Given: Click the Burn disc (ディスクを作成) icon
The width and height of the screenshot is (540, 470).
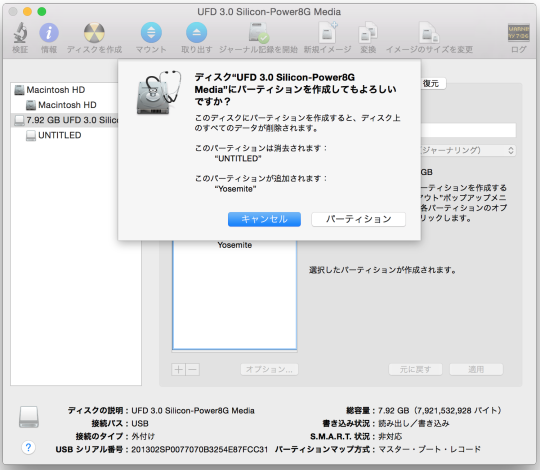Looking at the screenshot, I should (94, 33).
